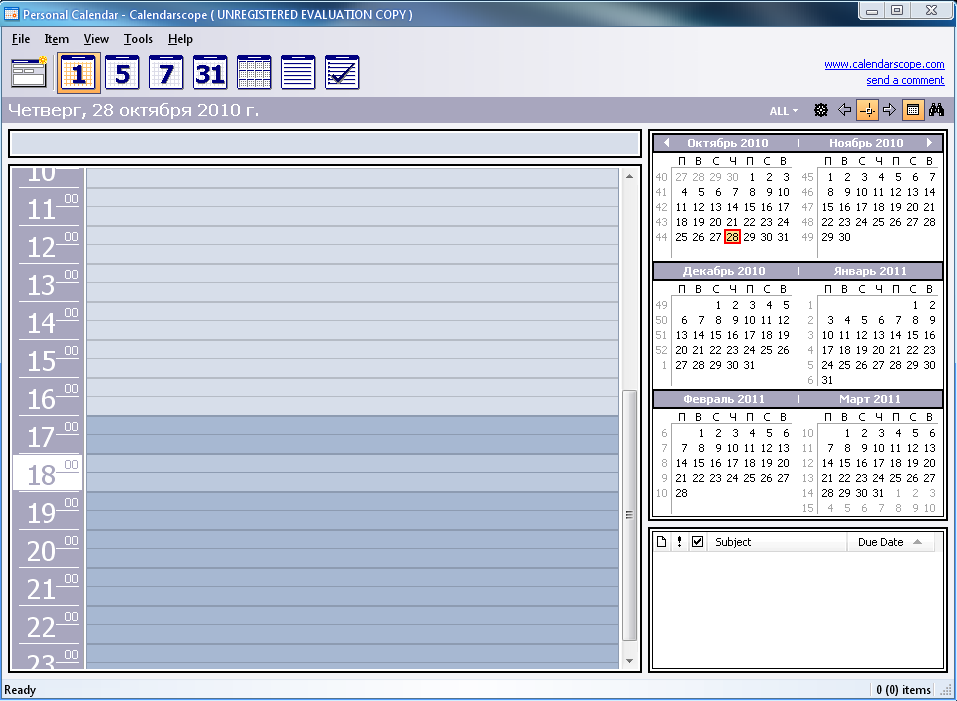
Task: Select the highlighted 18:00 time label
Action: tap(48, 473)
